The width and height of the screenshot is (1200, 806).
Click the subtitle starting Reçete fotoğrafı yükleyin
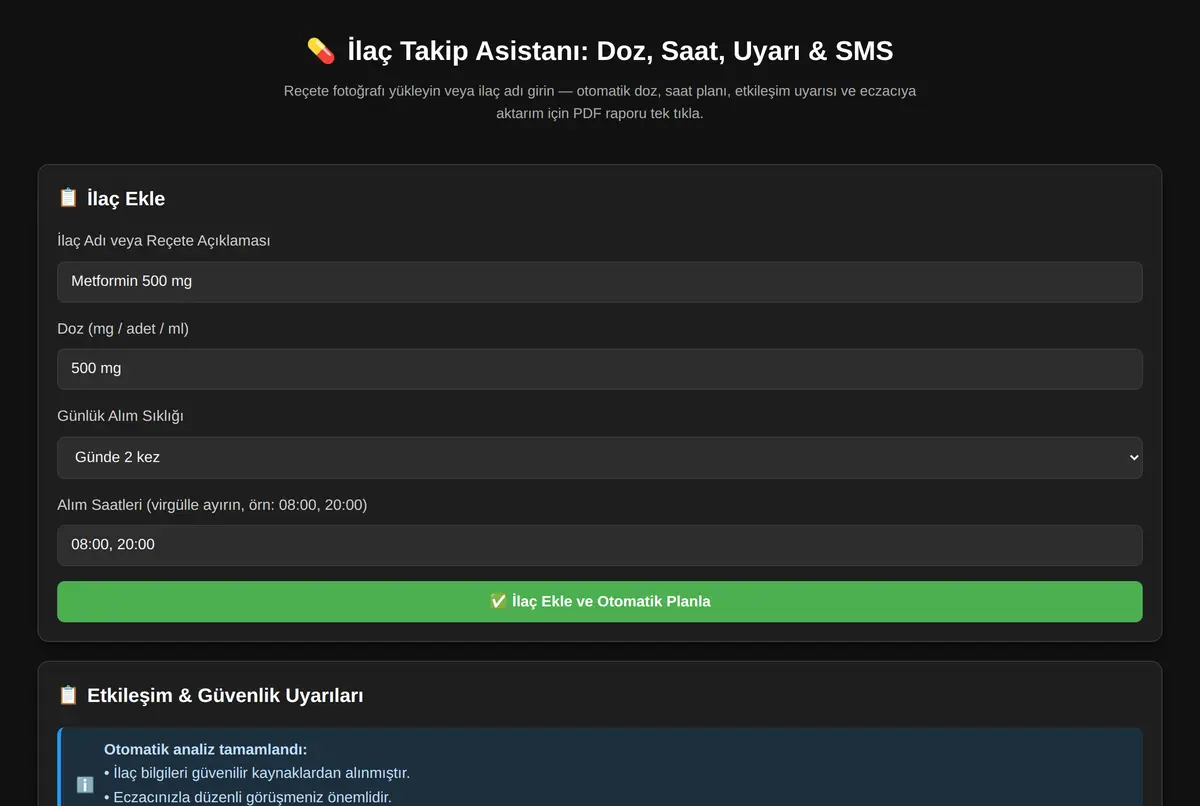[x=600, y=102]
